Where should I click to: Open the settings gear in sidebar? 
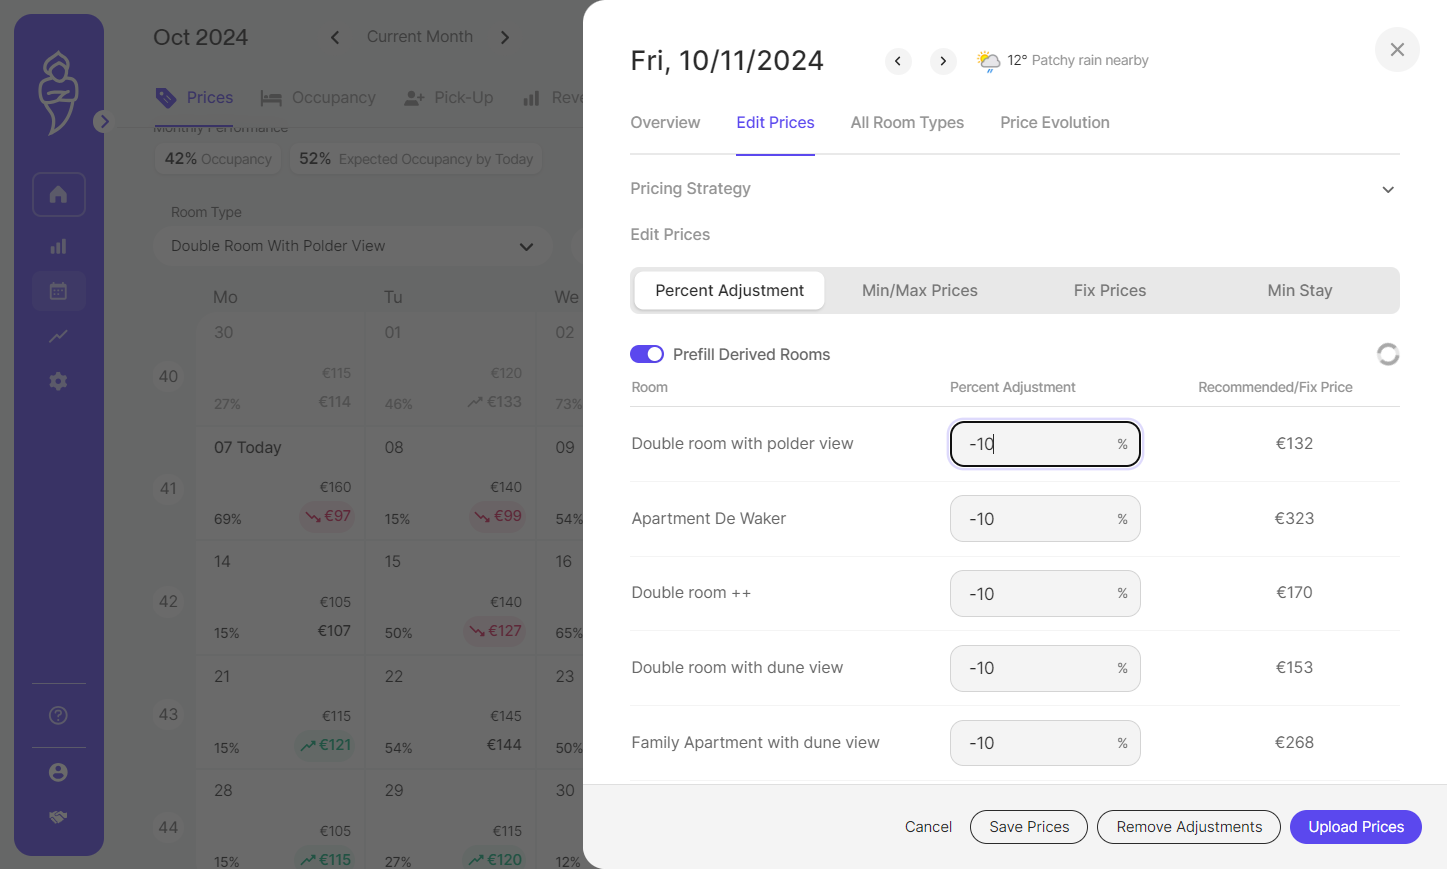[x=58, y=381]
